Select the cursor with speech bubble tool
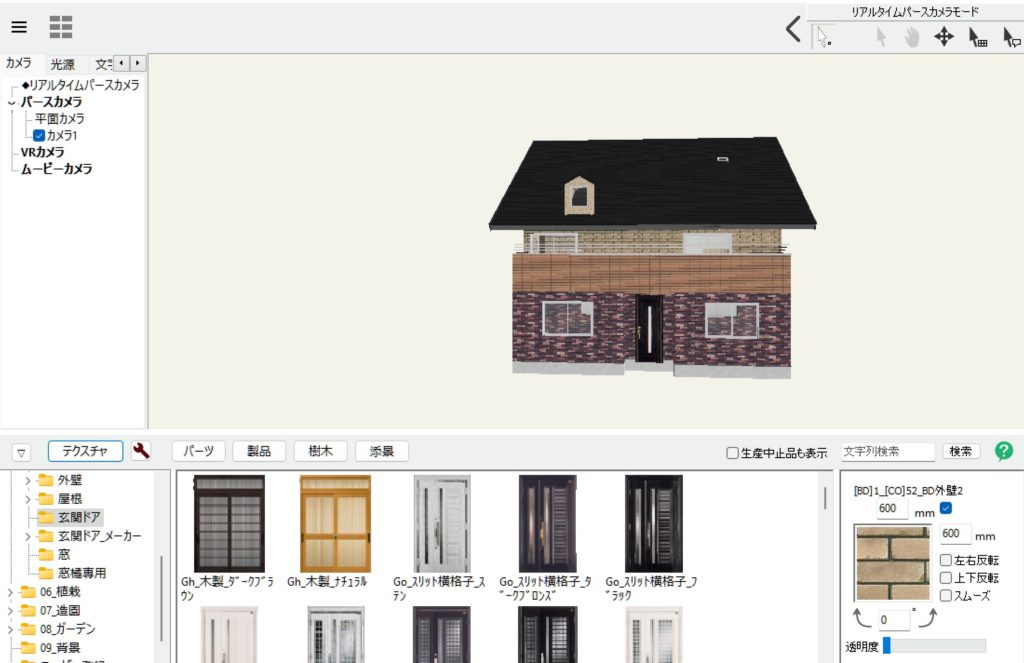 1011,38
